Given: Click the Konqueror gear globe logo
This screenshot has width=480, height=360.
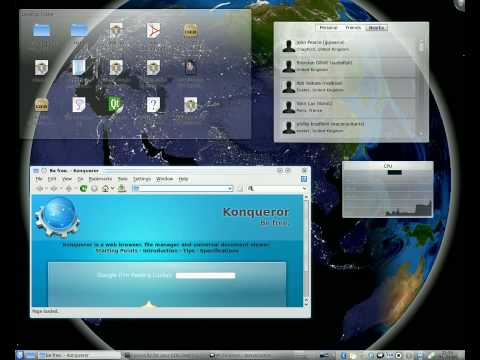Looking at the screenshot, I should (x=58, y=217).
